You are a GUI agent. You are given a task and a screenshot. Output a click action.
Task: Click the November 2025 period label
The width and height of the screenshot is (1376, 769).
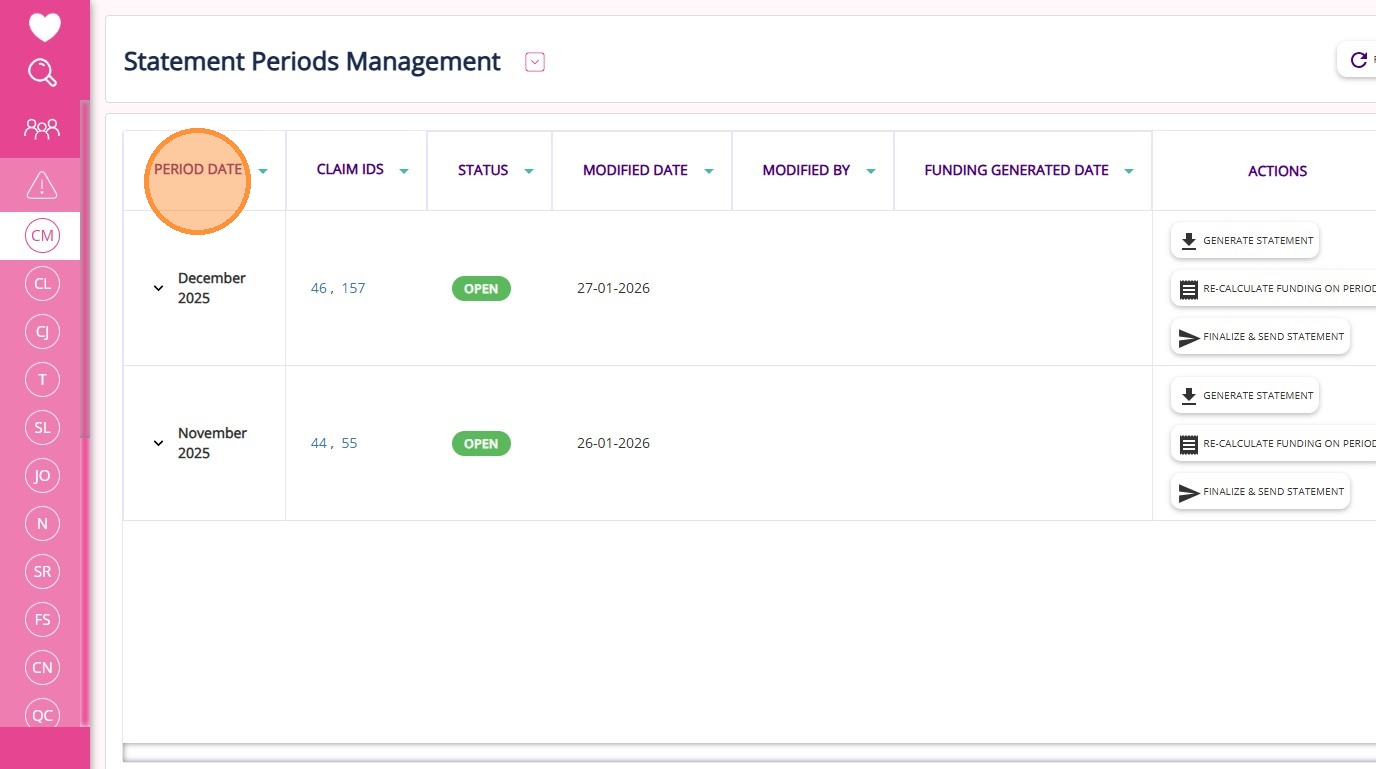click(x=212, y=443)
